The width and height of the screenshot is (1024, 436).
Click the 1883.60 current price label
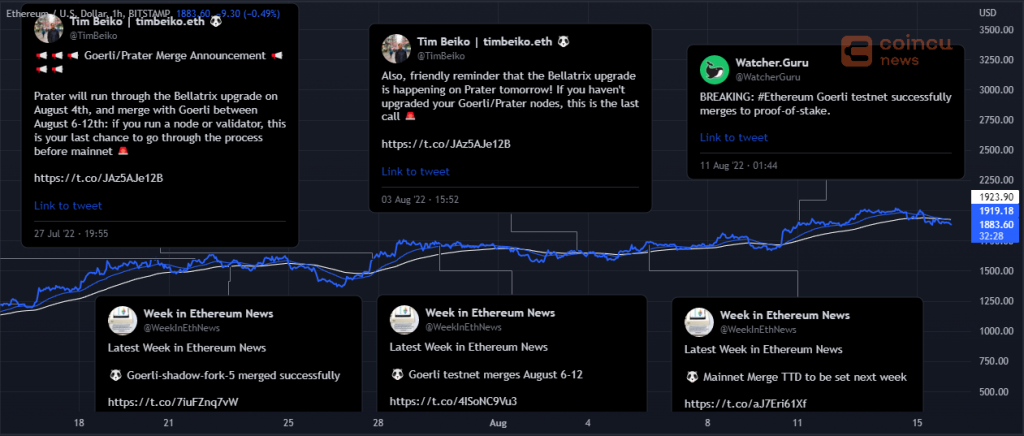(996, 225)
